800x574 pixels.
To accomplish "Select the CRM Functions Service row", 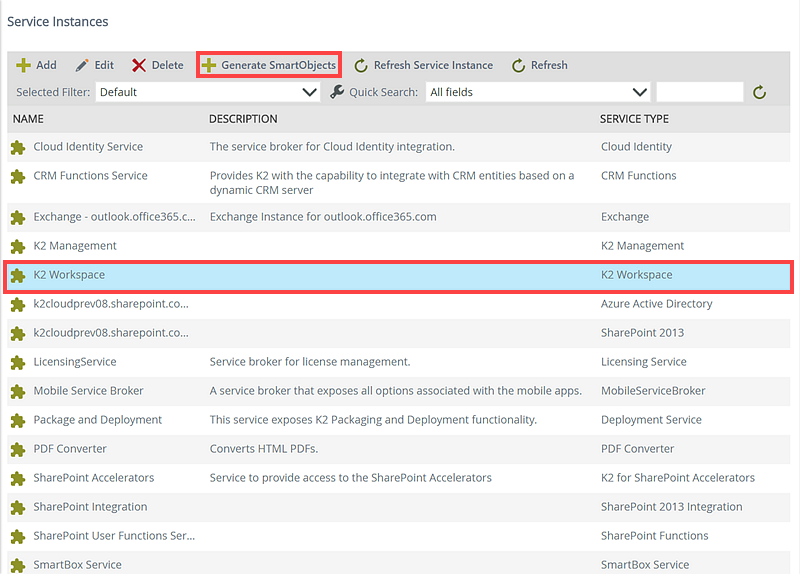I will pyautogui.click(x=90, y=176).
